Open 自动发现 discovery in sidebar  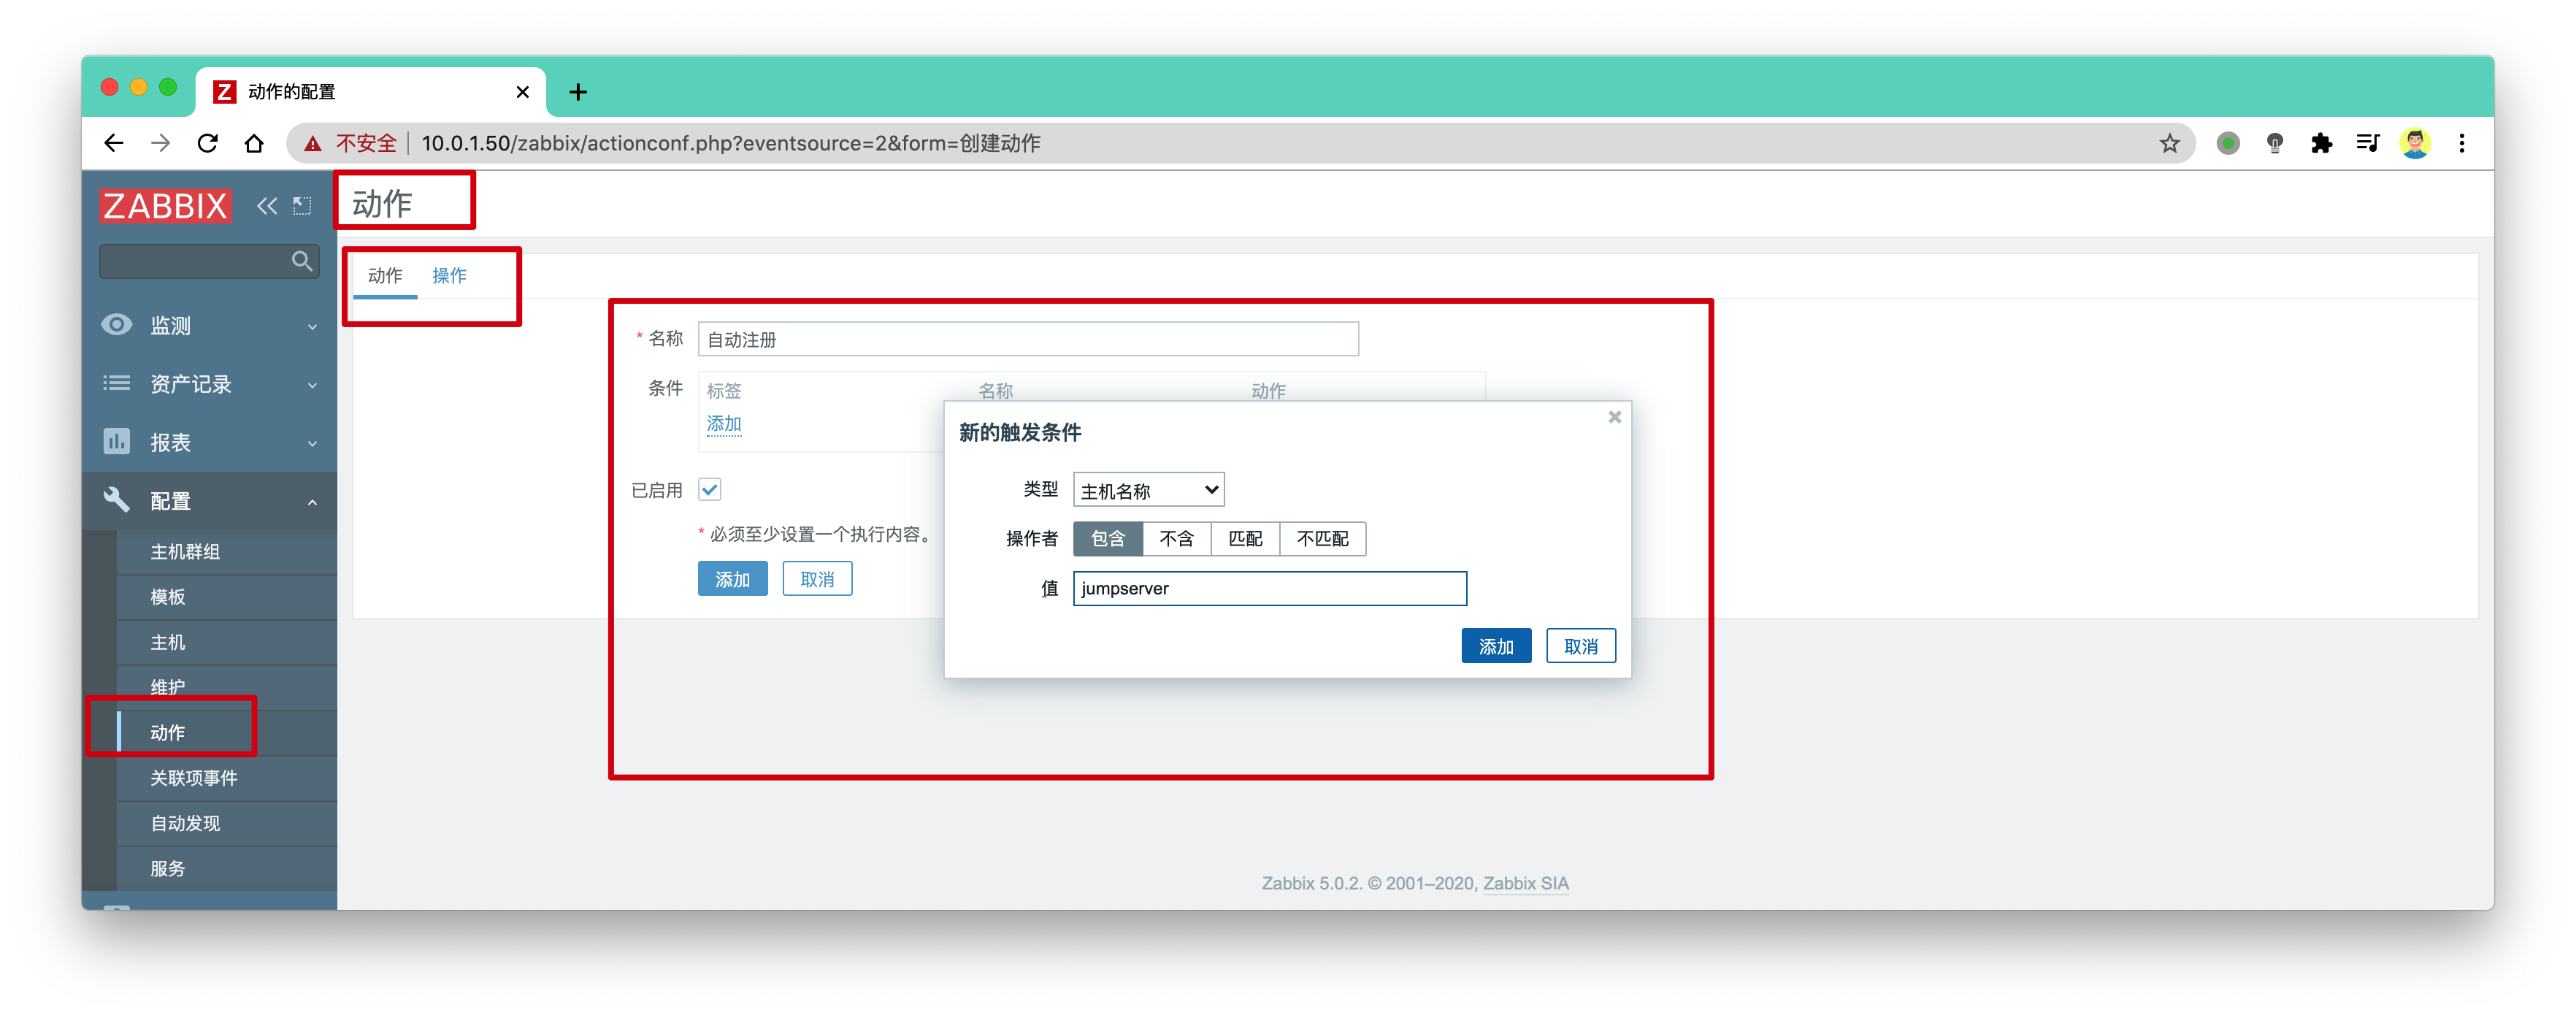226,823
